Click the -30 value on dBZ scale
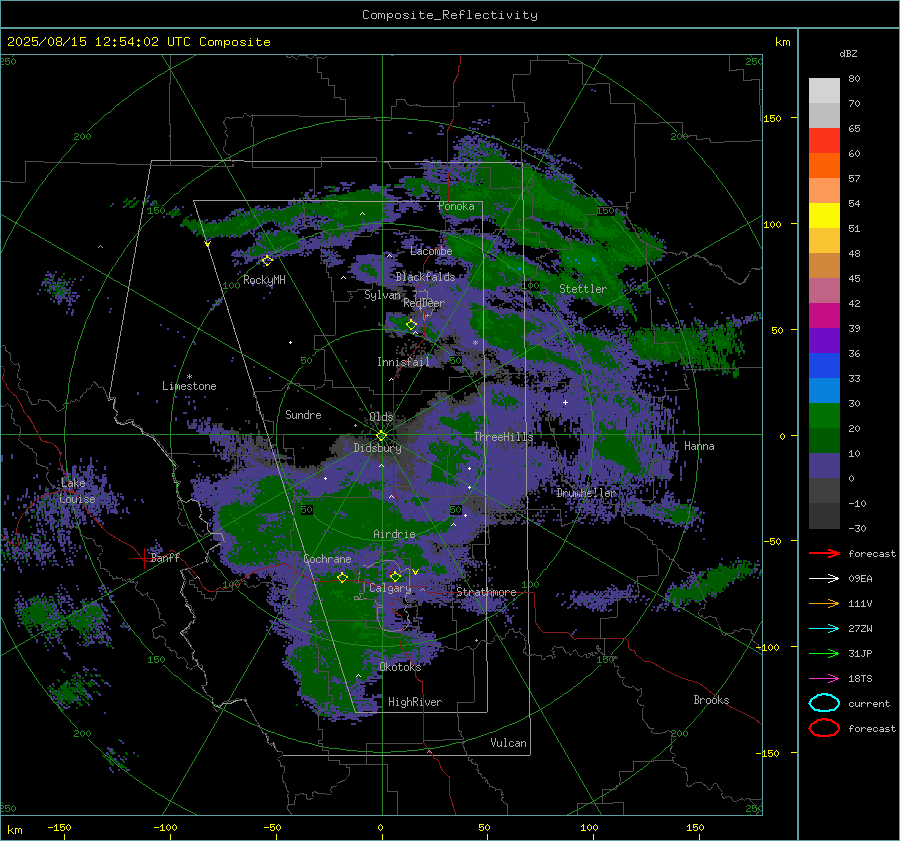Screen dimensions: 900x841 click(858, 528)
